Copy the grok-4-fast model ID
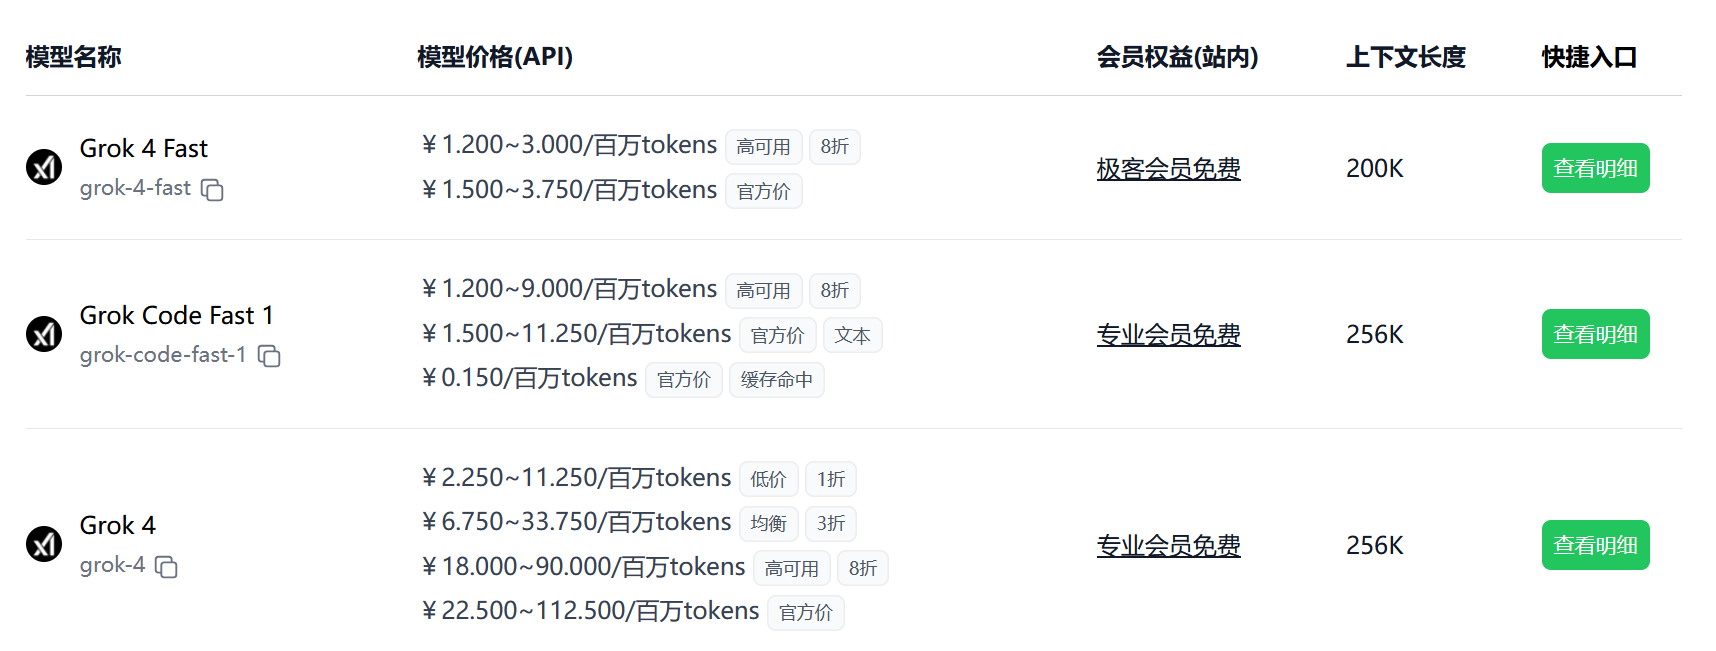 212,190
